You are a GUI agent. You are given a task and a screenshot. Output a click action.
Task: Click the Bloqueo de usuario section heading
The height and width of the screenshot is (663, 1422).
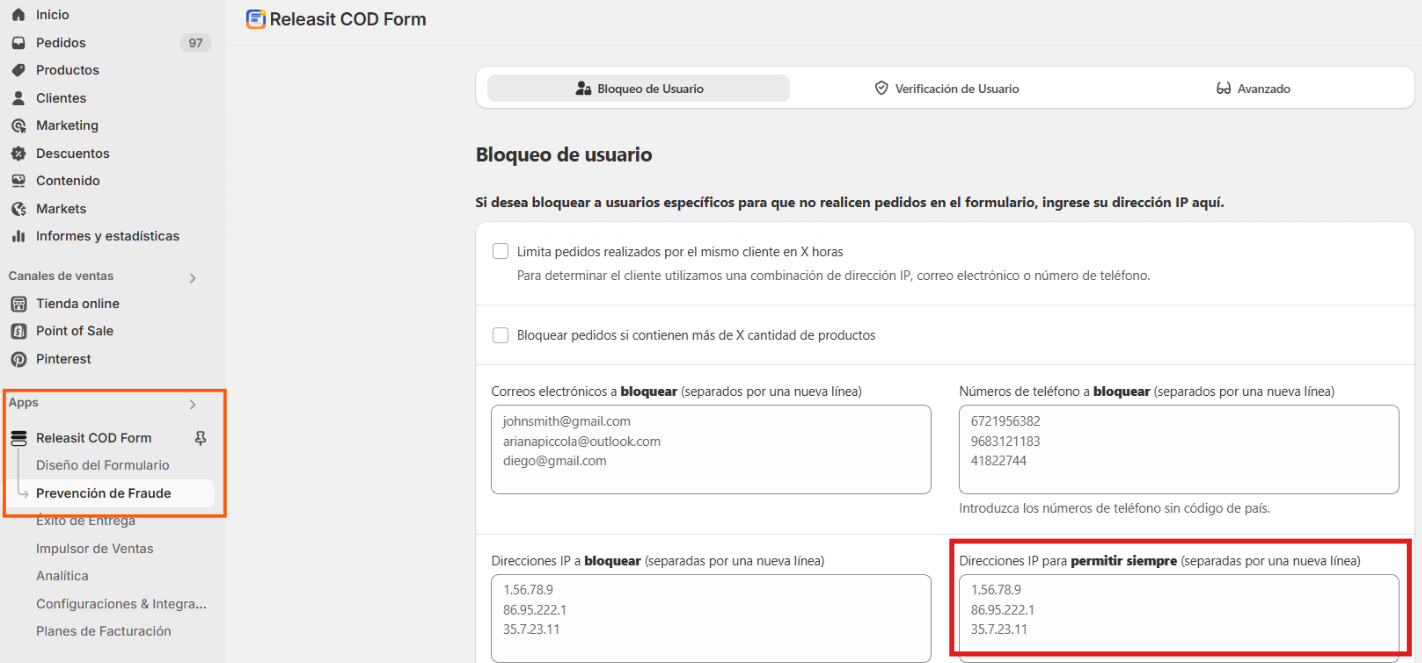[564, 155]
